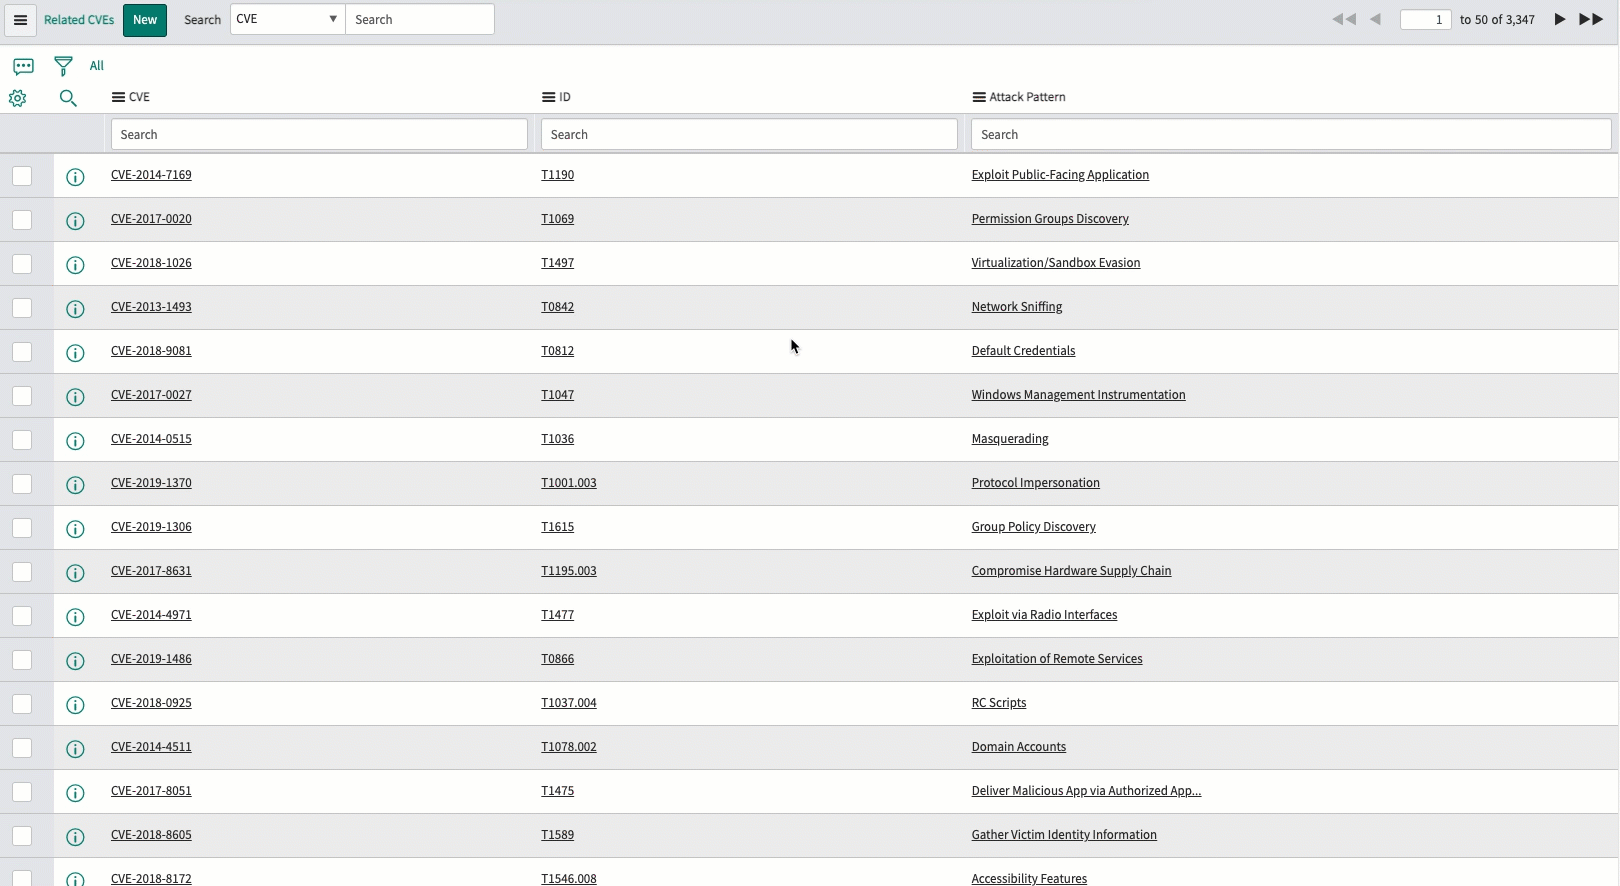Viewport: 1620px width, 886px height.
Task: Open the ID column options menu
Action: 548,97
